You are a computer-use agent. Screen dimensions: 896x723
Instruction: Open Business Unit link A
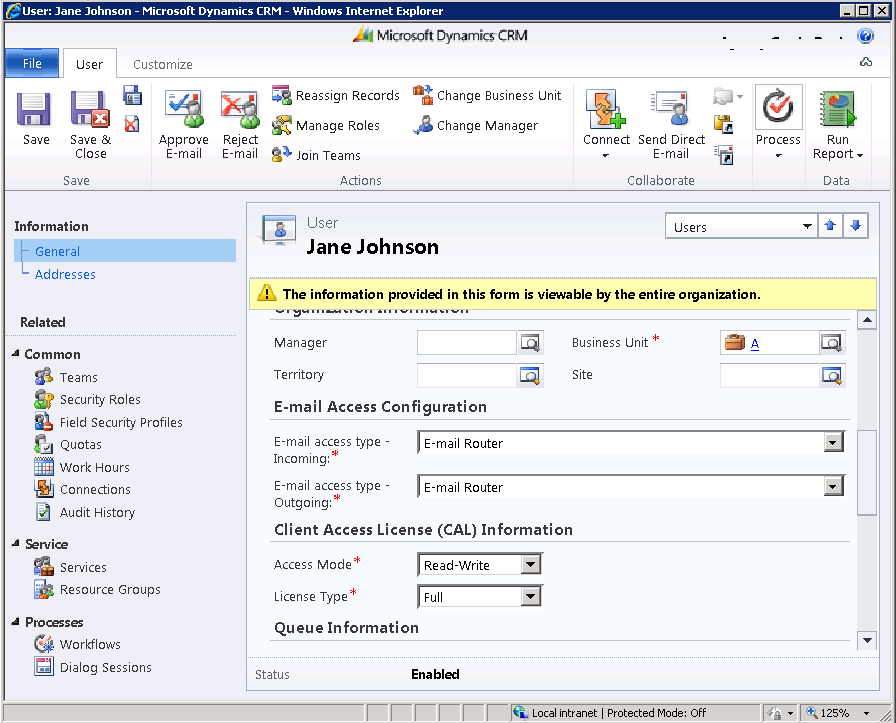pos(754,343)
